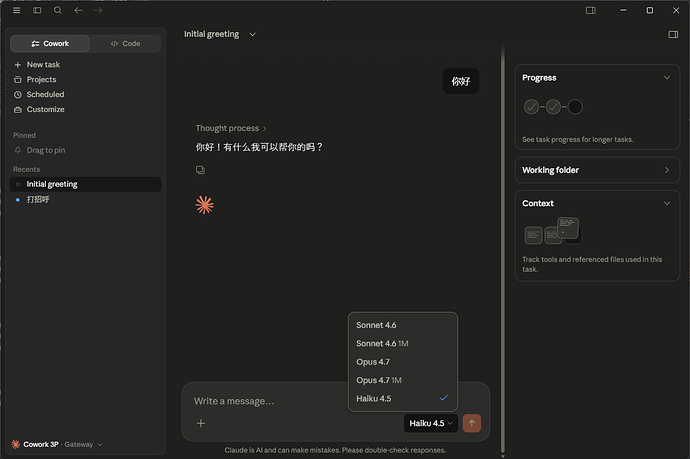Go back with the left arrow
The width and height of the screenshot is (690, 459).
(78, 10)
